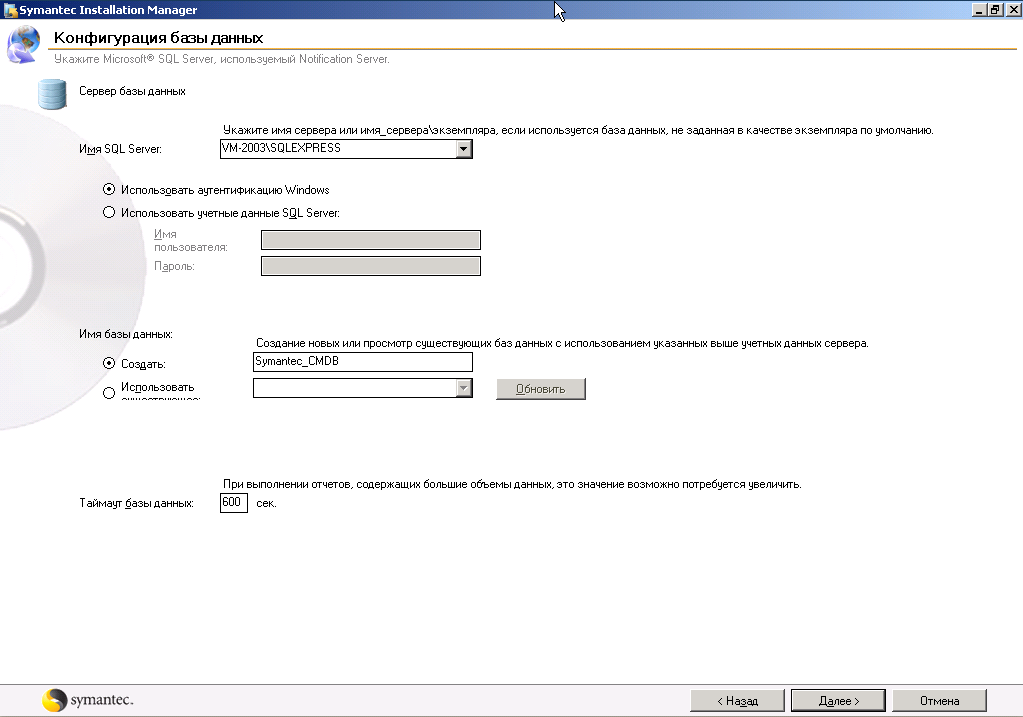Click the Конфигурация базы данных heading
Viewport: 1023px width, 717px height.
[159, 38]
